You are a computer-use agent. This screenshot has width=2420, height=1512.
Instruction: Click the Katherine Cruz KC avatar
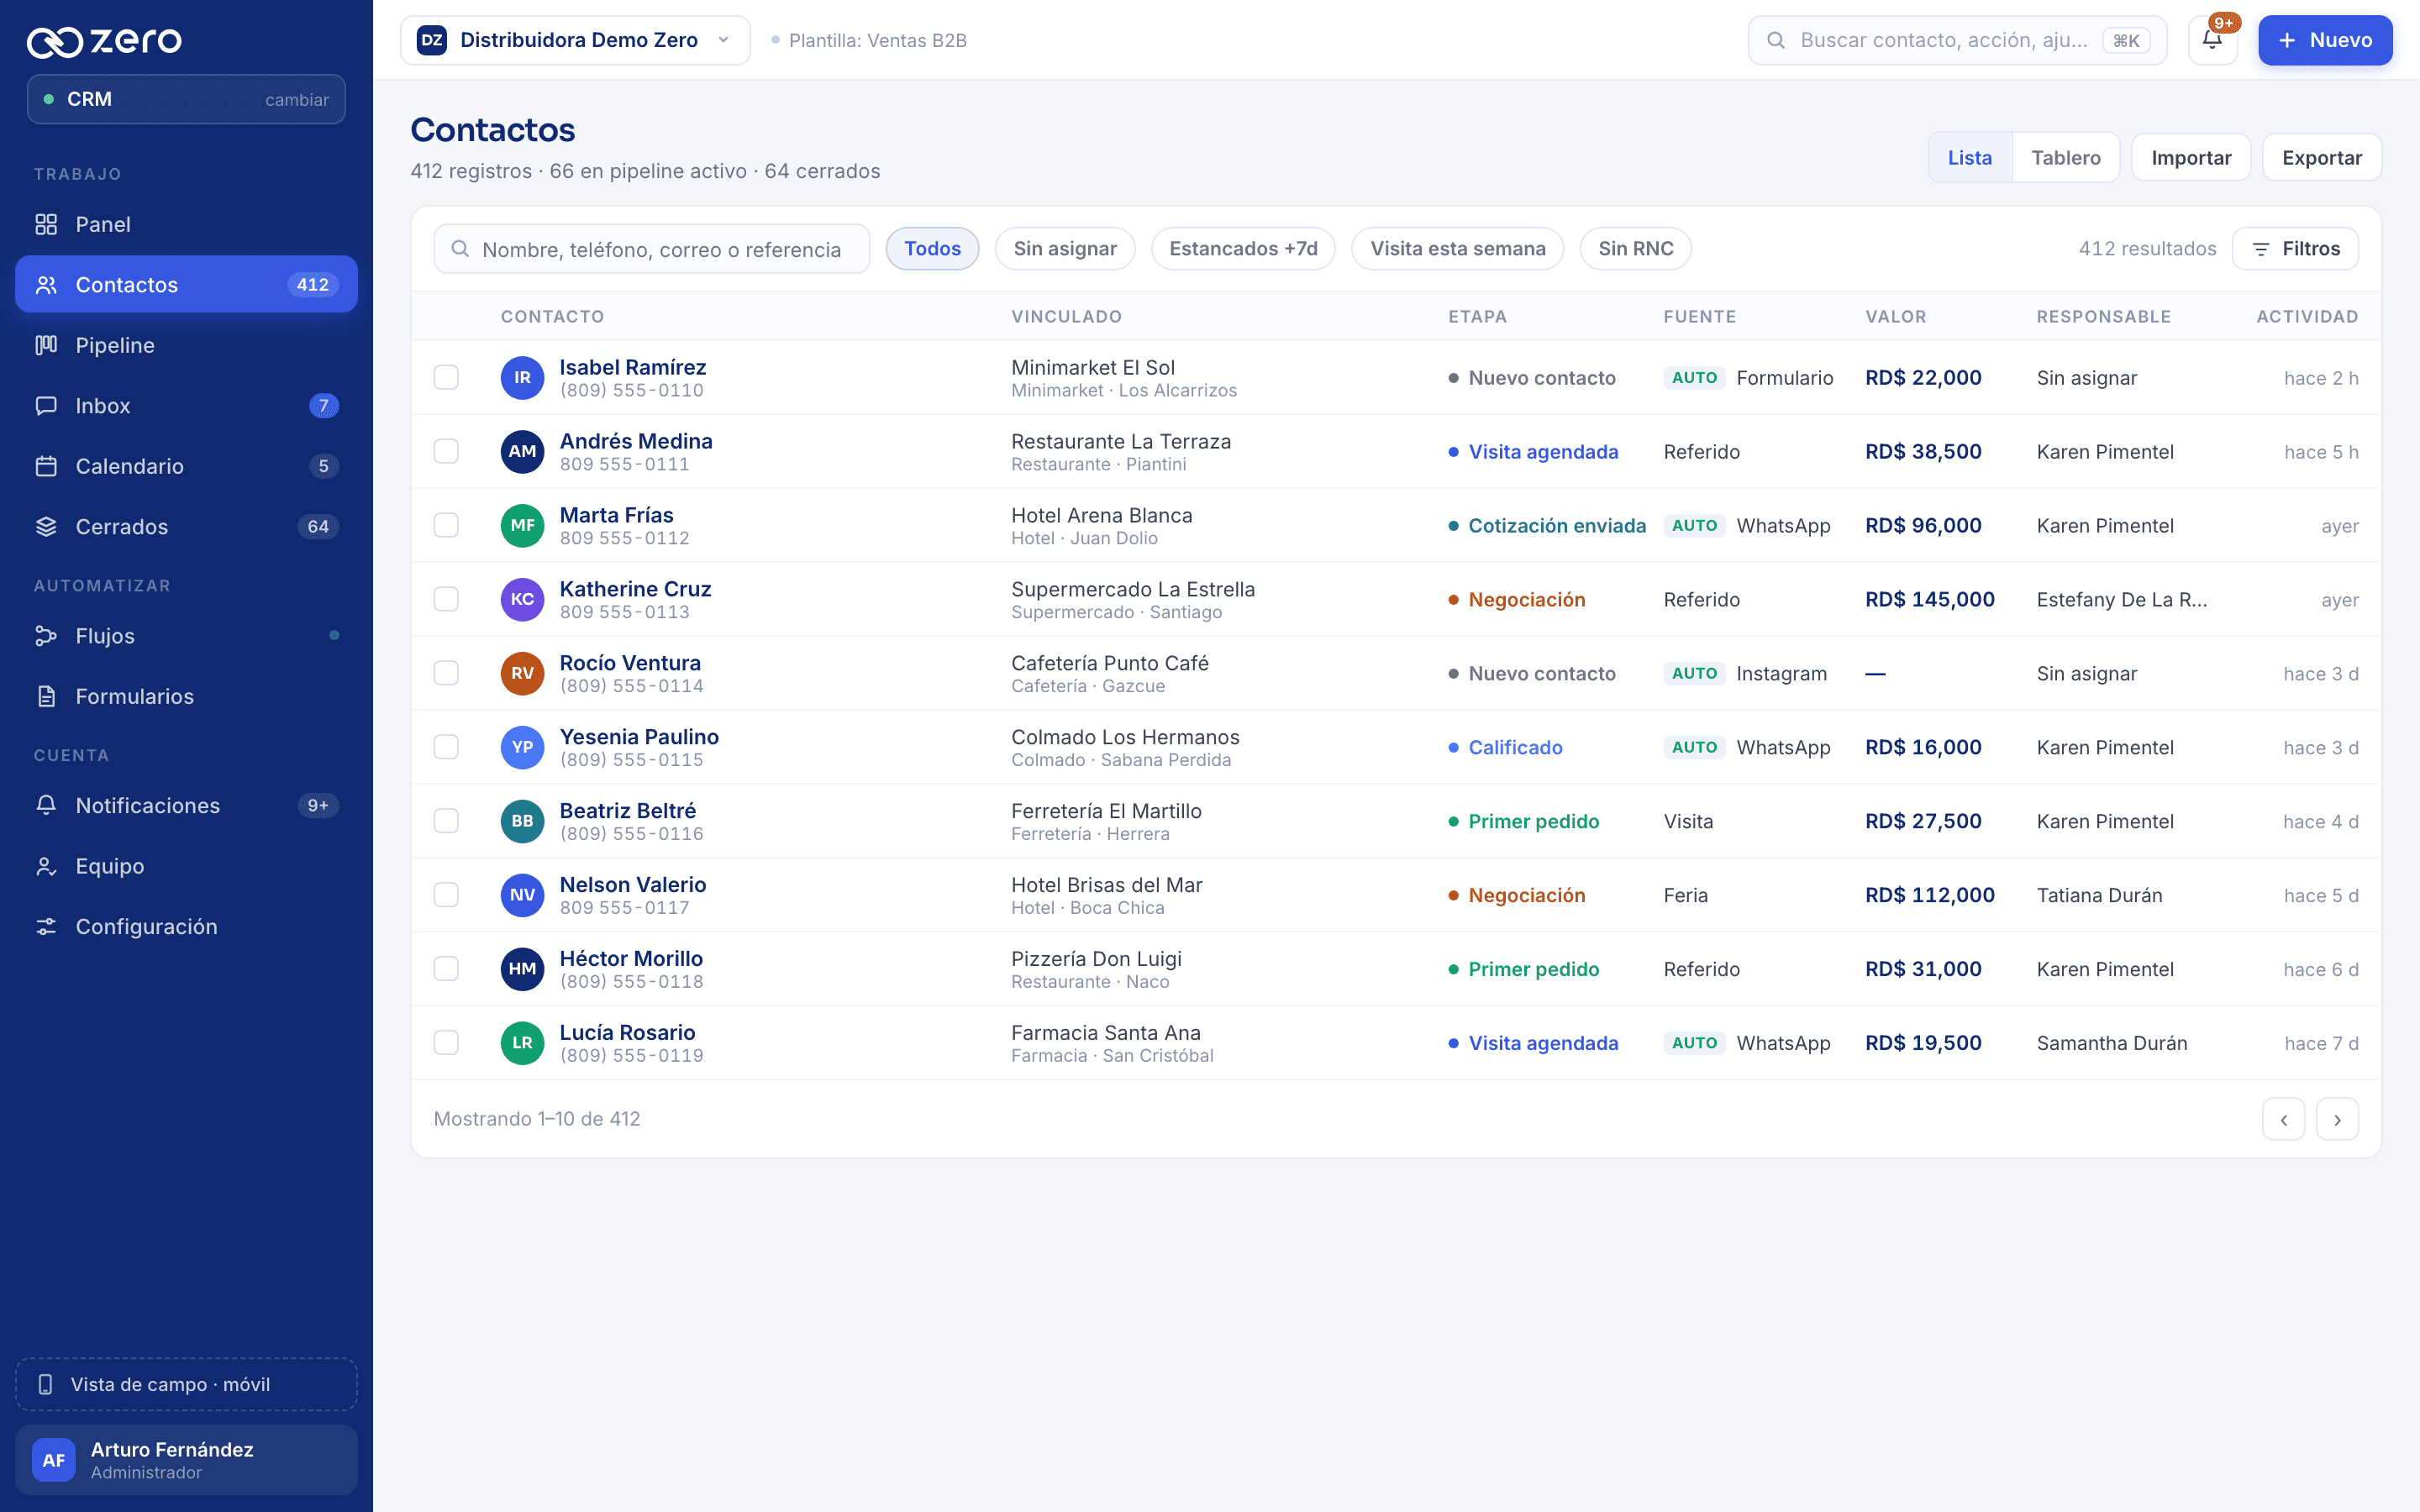pyautogui.click(x=522, y=599)
